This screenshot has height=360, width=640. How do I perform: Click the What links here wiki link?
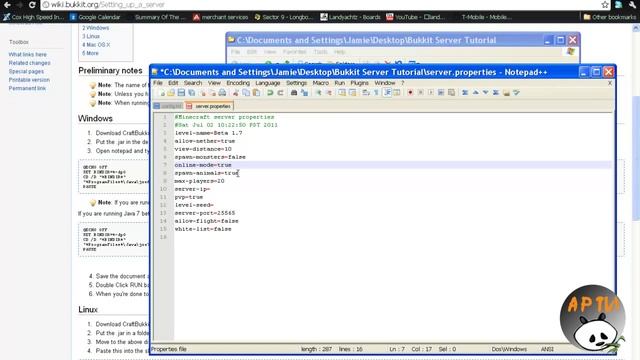[28, 55]
